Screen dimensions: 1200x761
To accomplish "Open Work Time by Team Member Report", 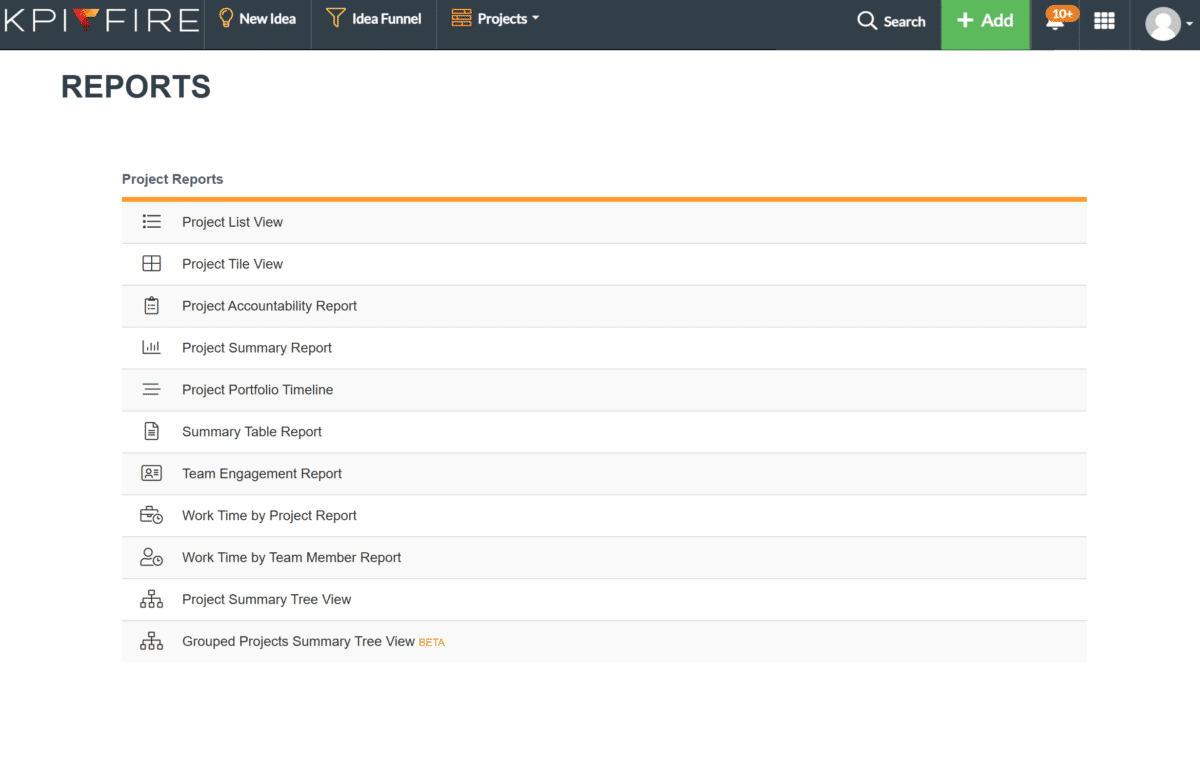I will [x=292, y=558].
